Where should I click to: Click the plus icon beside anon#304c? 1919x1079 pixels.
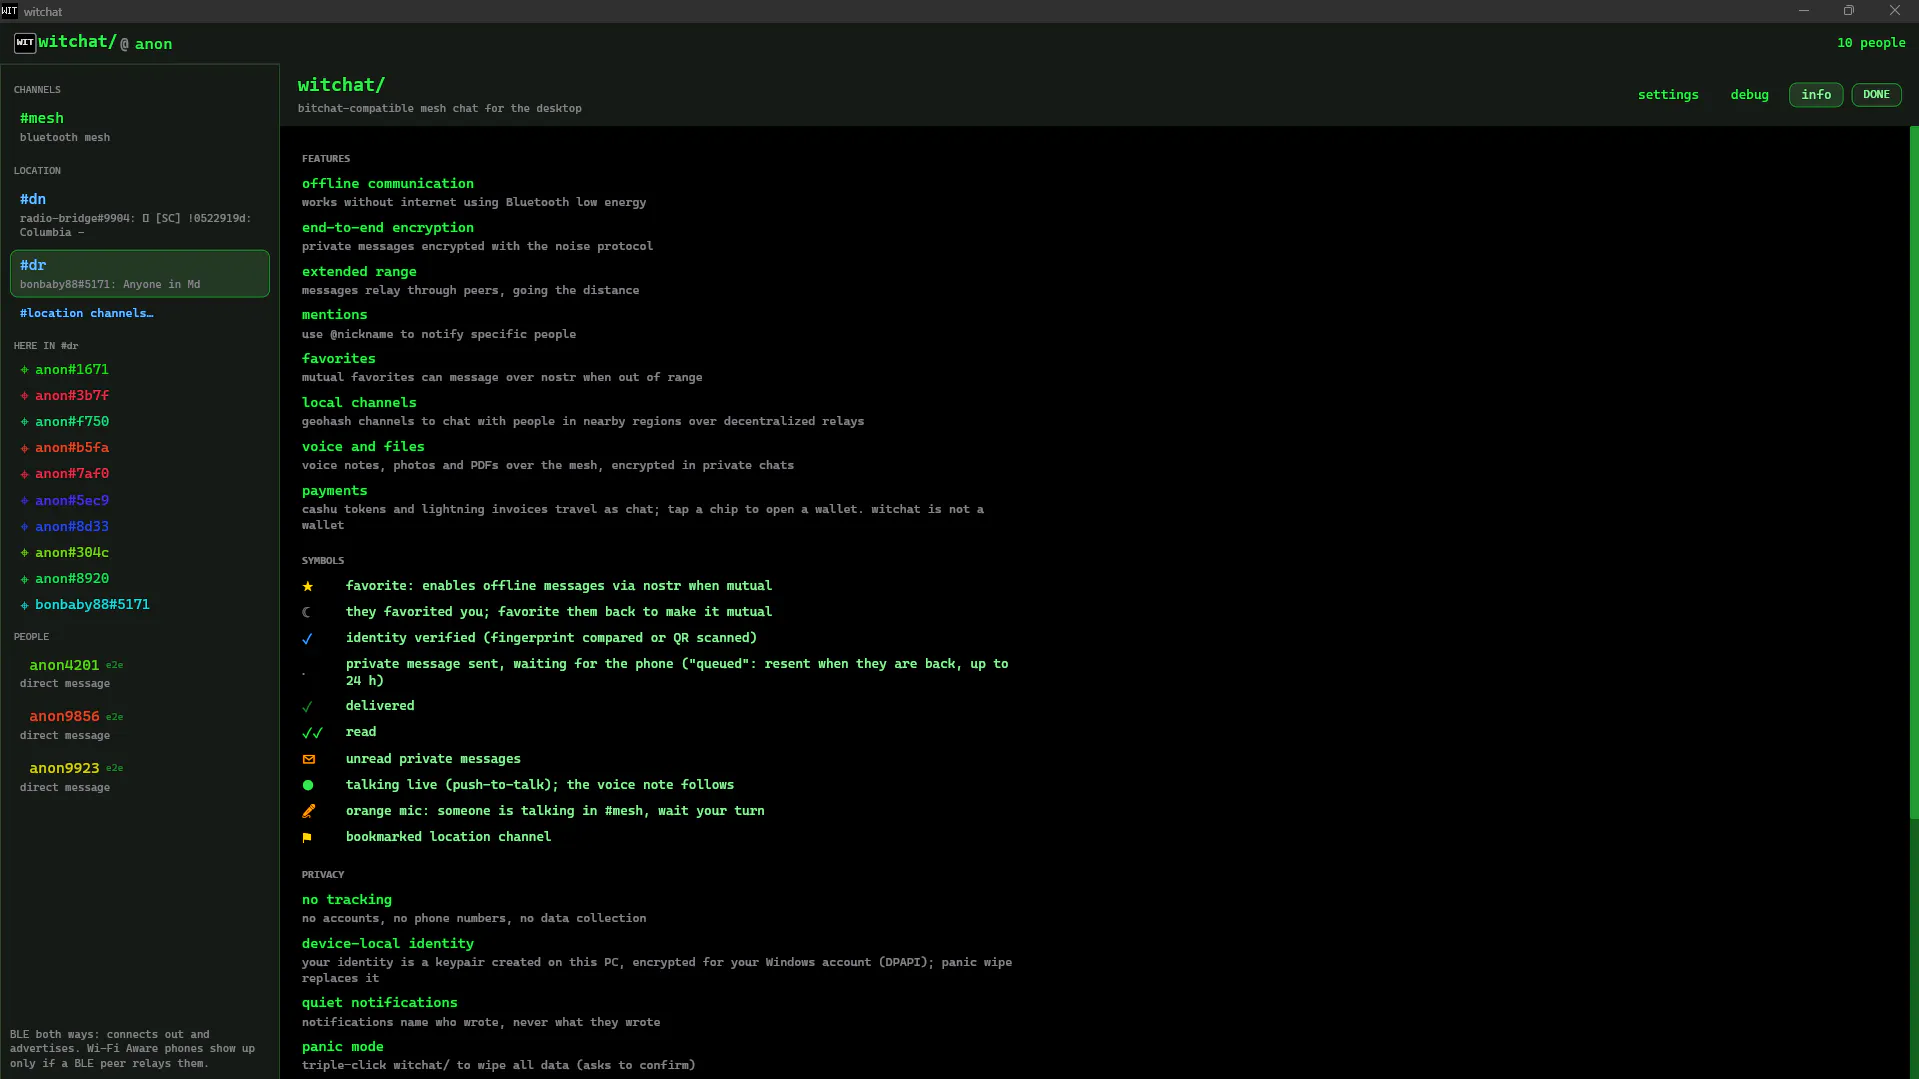(25, 553)
